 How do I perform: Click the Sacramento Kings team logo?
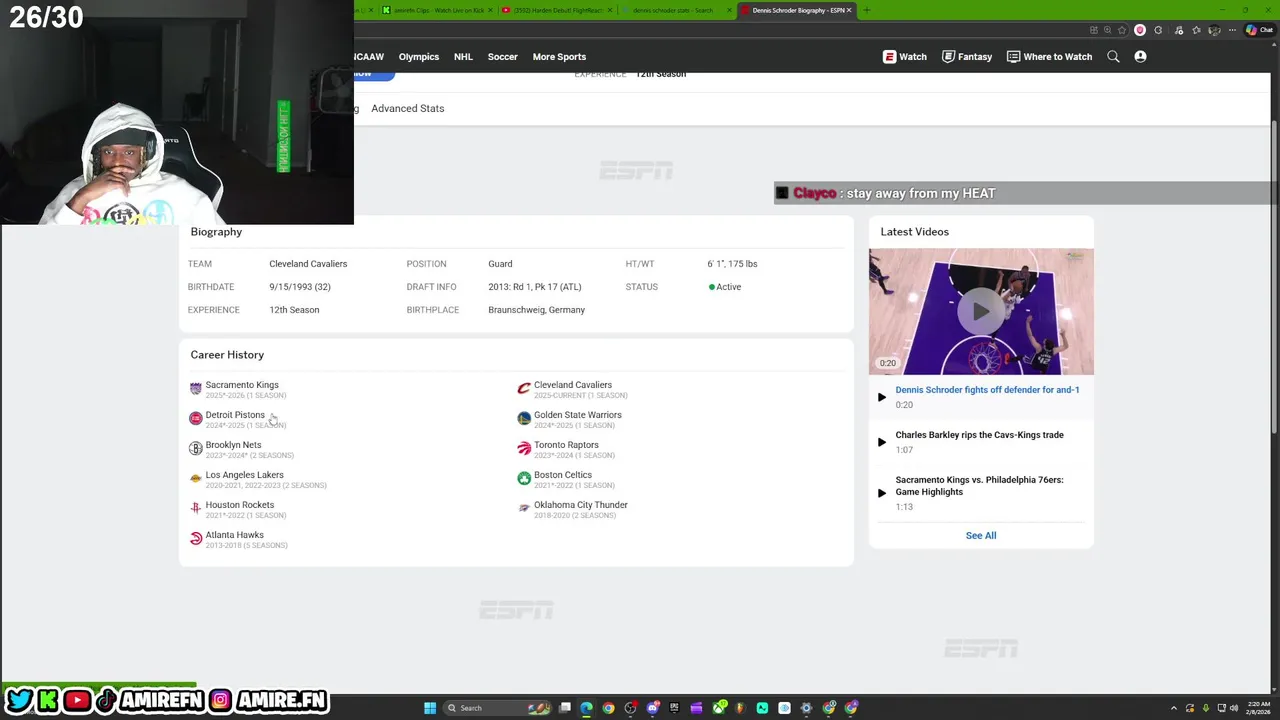pyautogui.click(x=196, y=388)
